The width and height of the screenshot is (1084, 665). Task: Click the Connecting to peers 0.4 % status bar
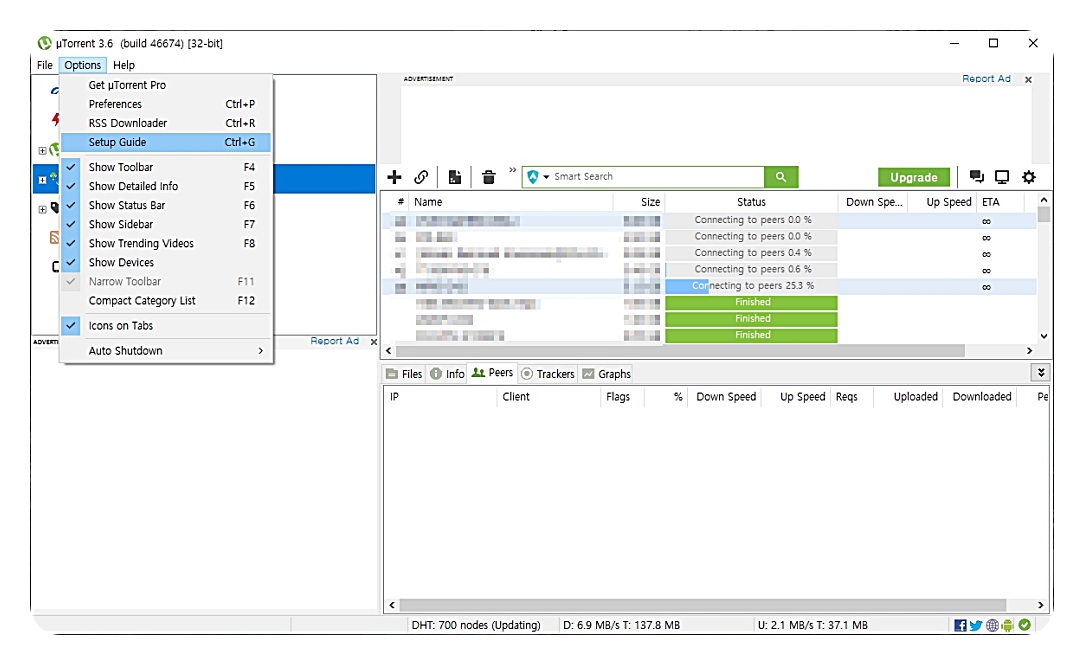tap(751, 253)
